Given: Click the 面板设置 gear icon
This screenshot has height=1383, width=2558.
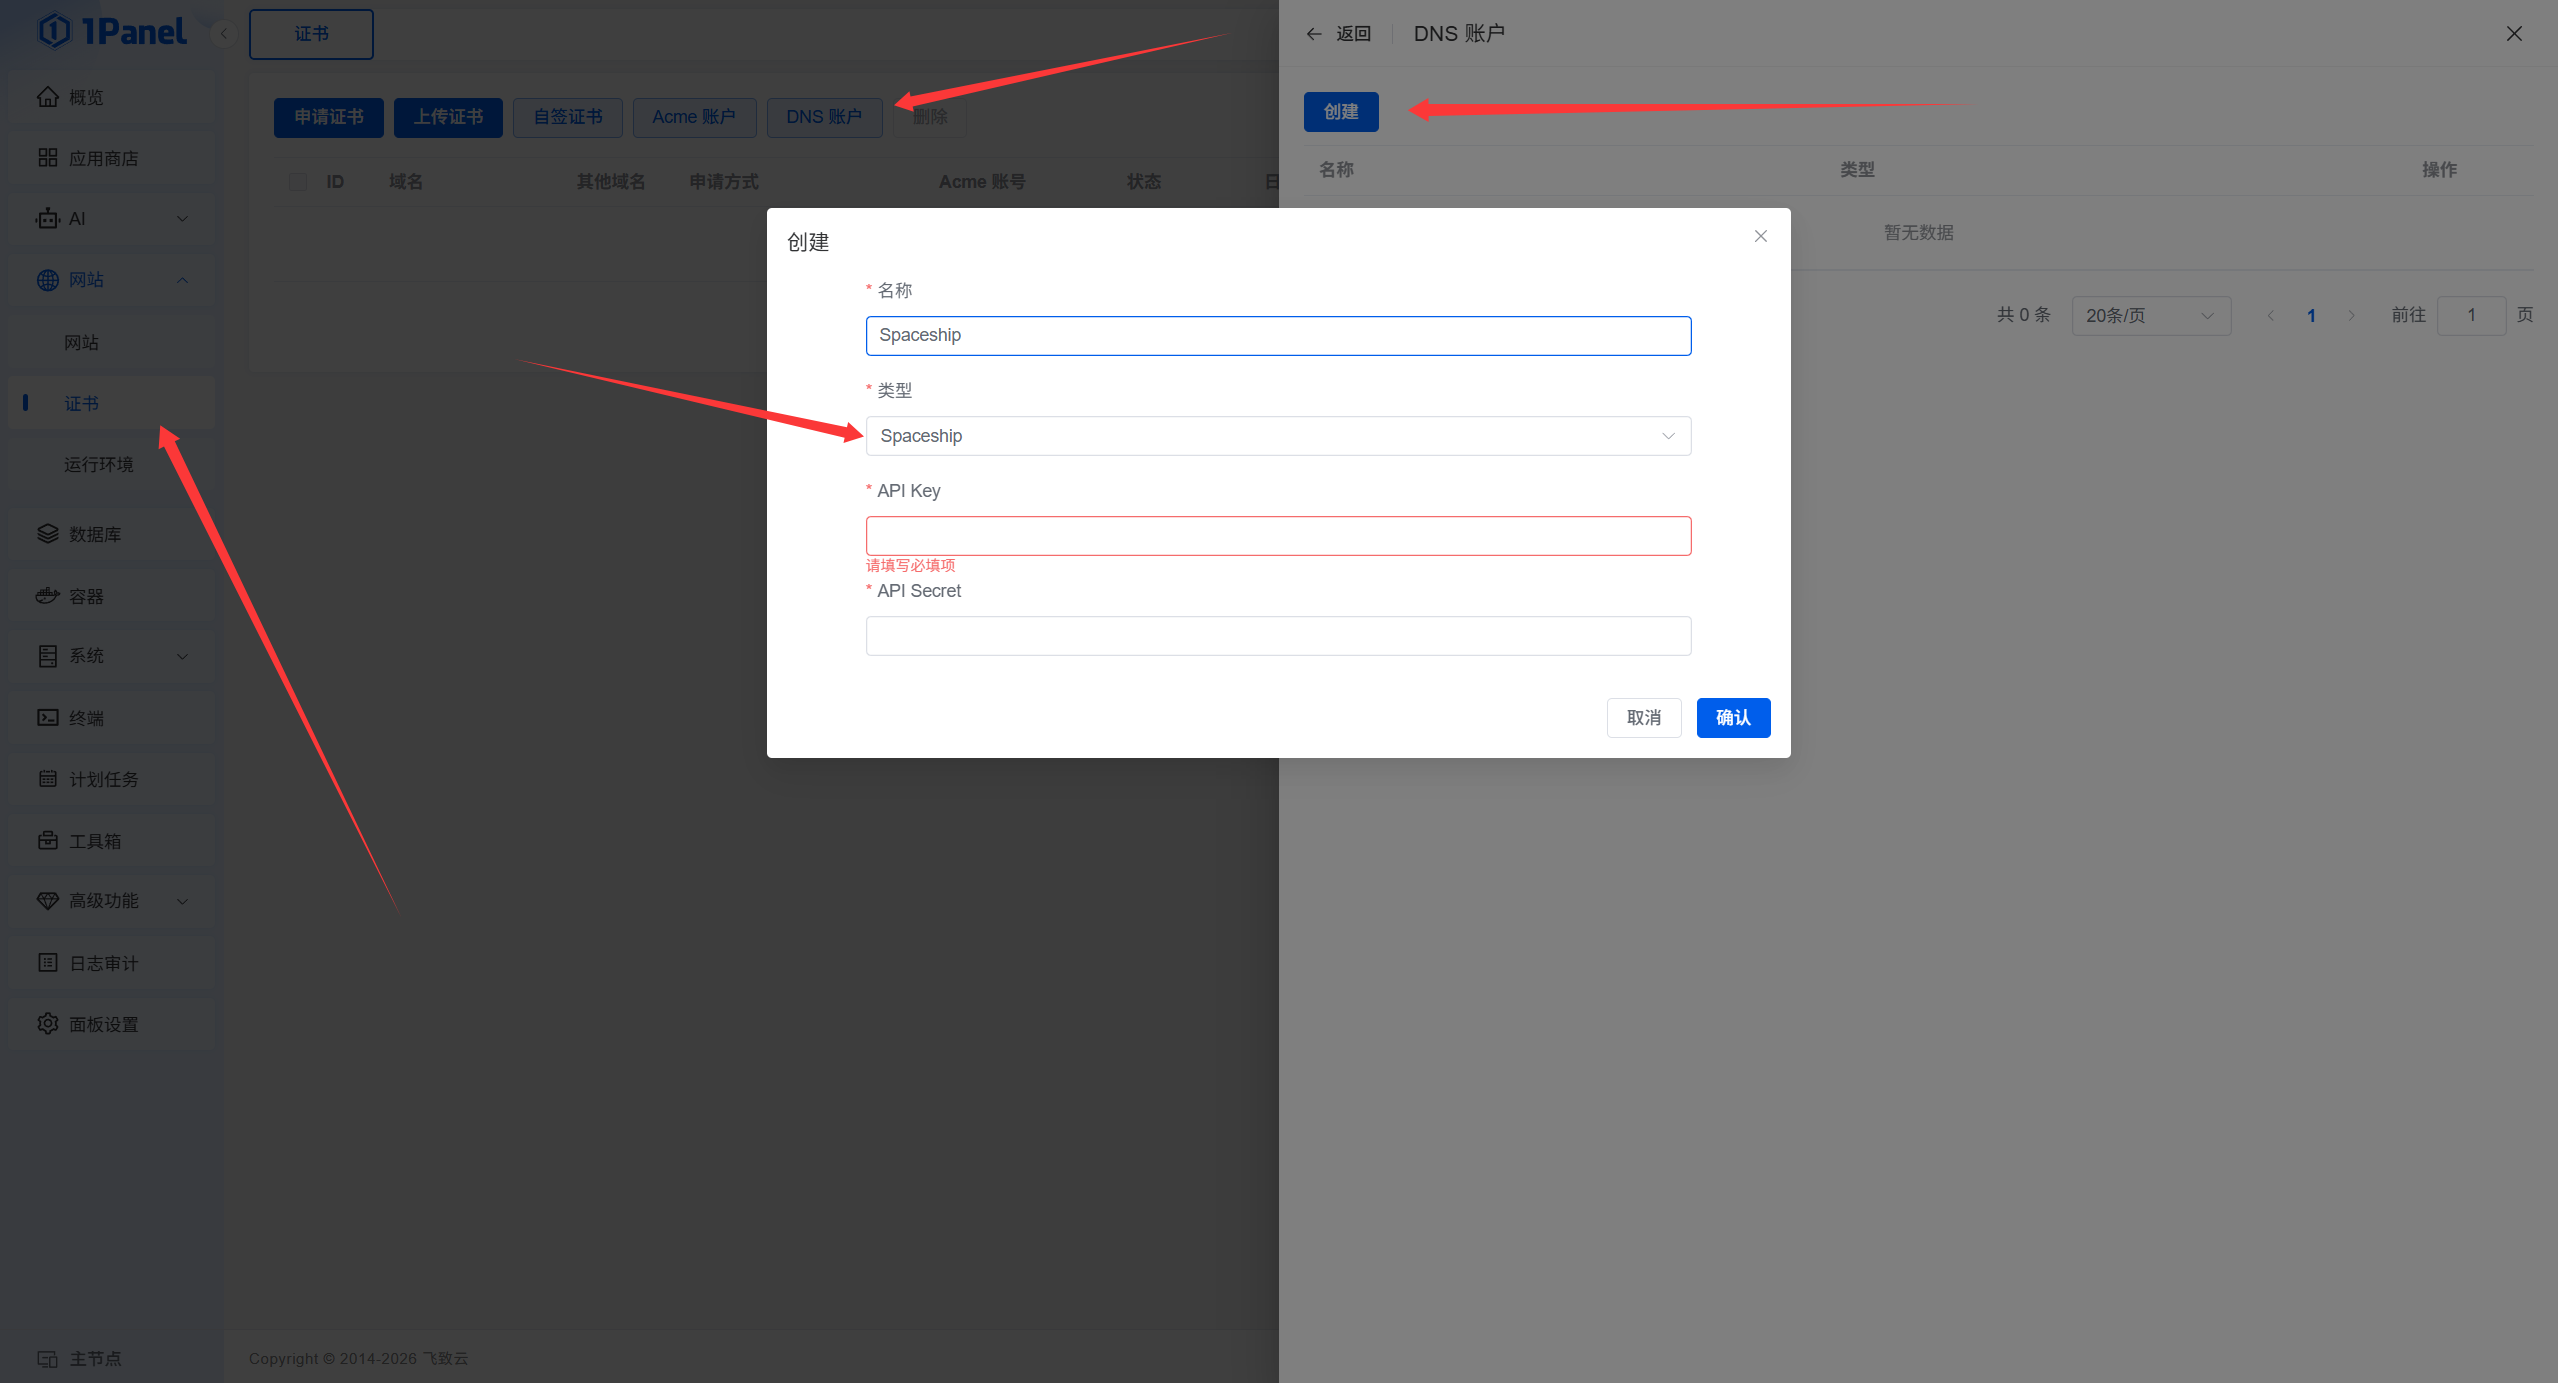Looking at the screenshot, I should (47, 1024).
